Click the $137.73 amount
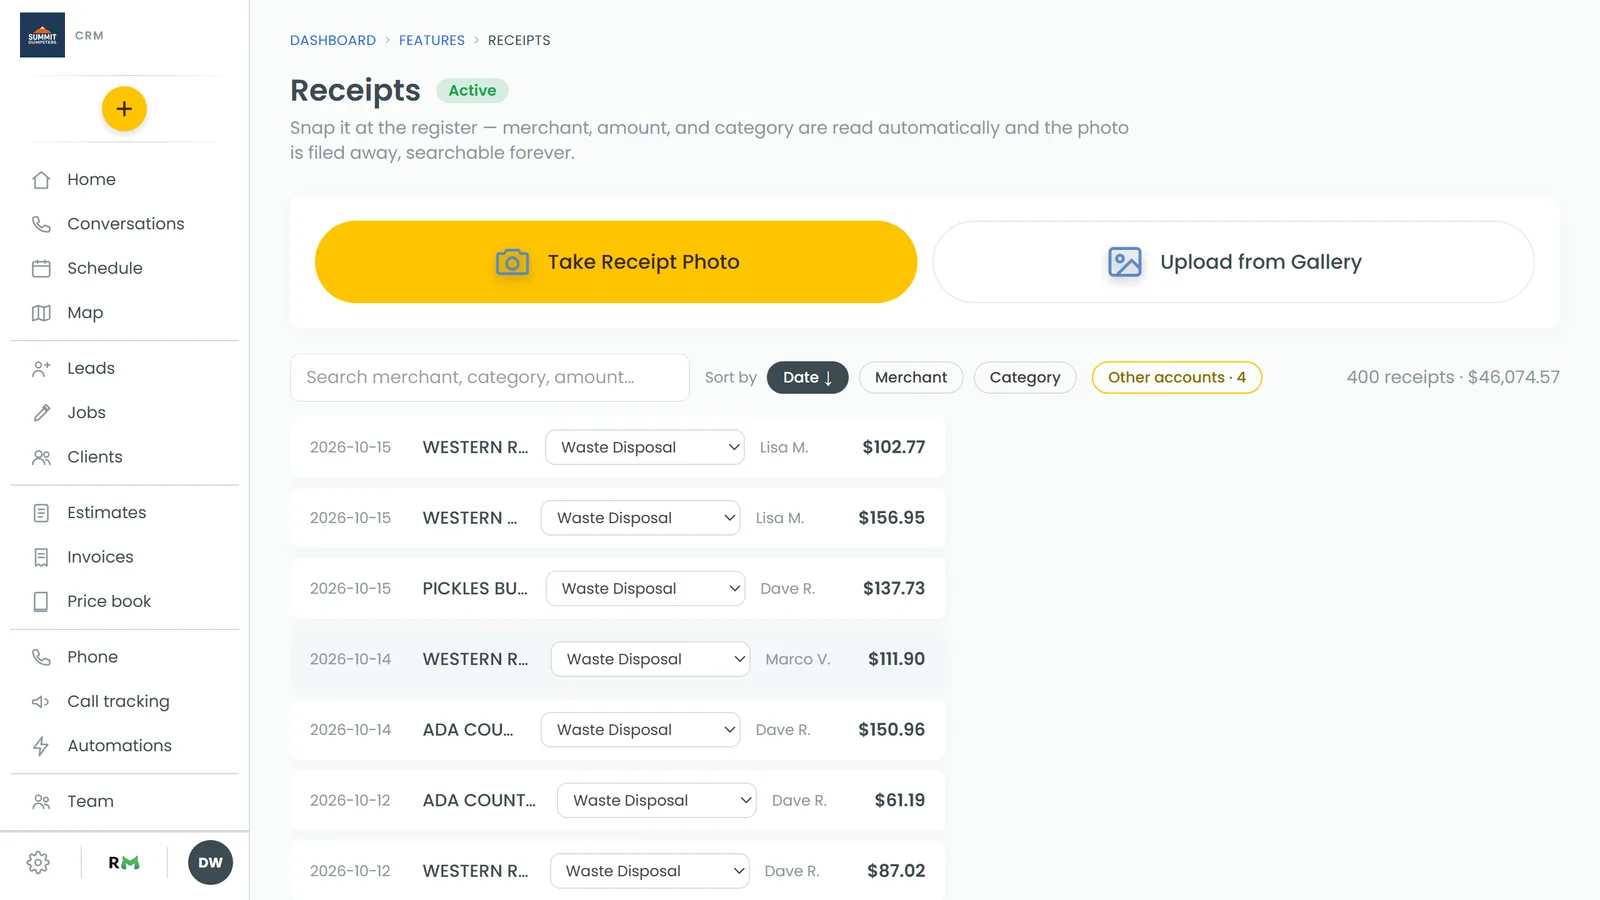This screenshot has width=1600, height=900. click(894, 589)
